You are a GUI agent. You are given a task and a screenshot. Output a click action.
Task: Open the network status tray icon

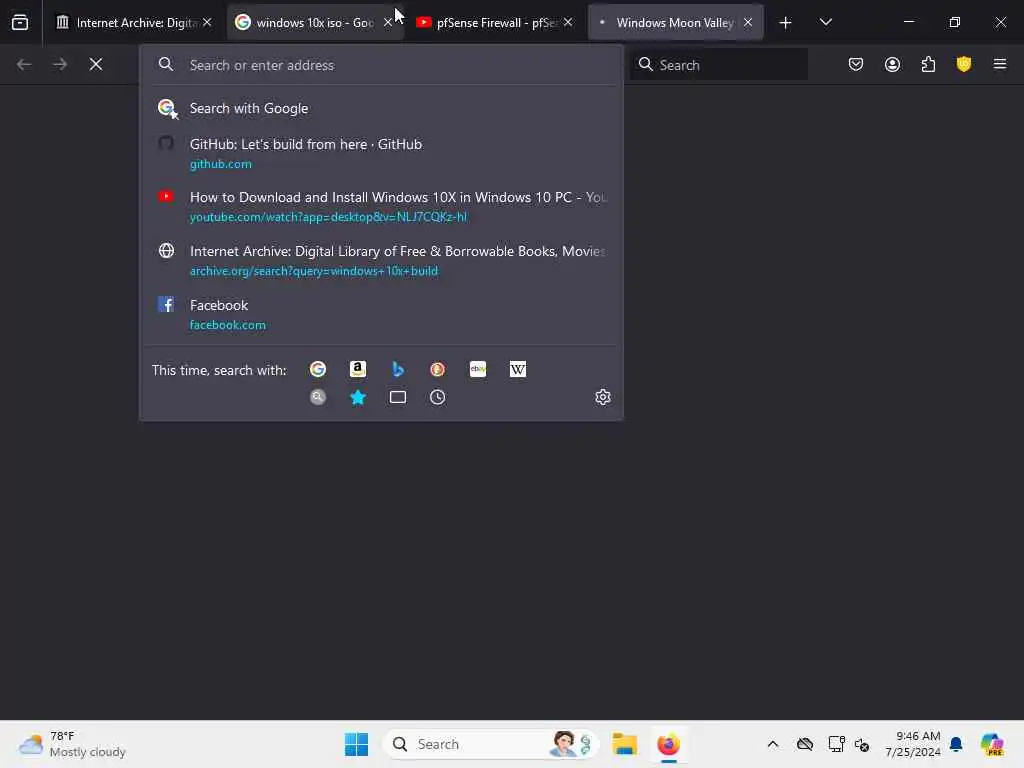pos(836,744)
